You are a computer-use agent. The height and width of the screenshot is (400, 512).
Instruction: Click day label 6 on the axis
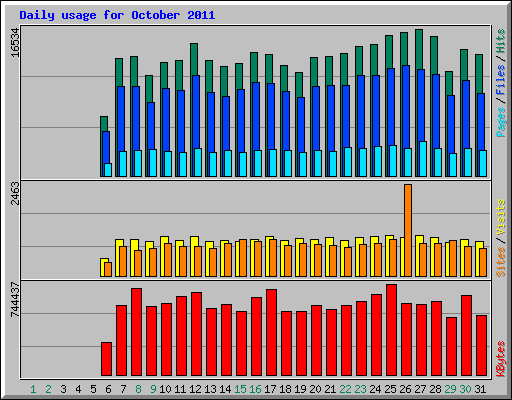[x=108, y=389]
